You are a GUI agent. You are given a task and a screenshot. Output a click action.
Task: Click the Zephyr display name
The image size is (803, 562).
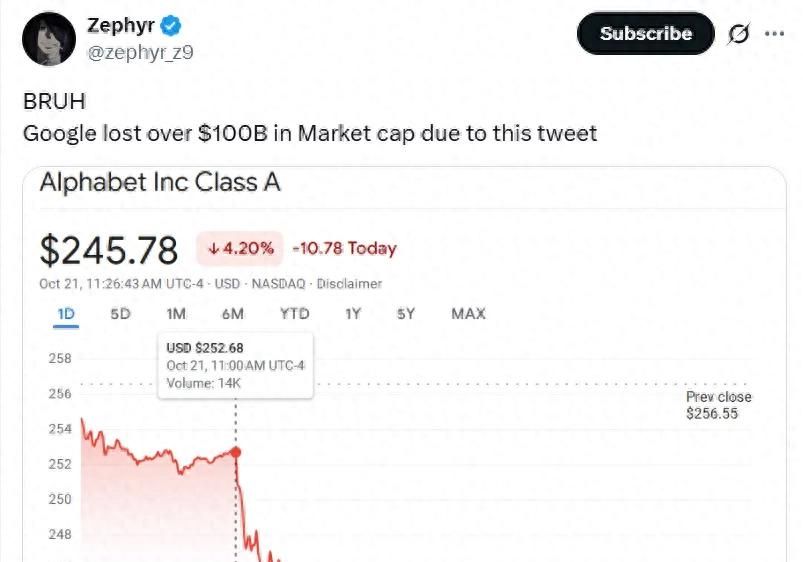click(x=120, y=25)
